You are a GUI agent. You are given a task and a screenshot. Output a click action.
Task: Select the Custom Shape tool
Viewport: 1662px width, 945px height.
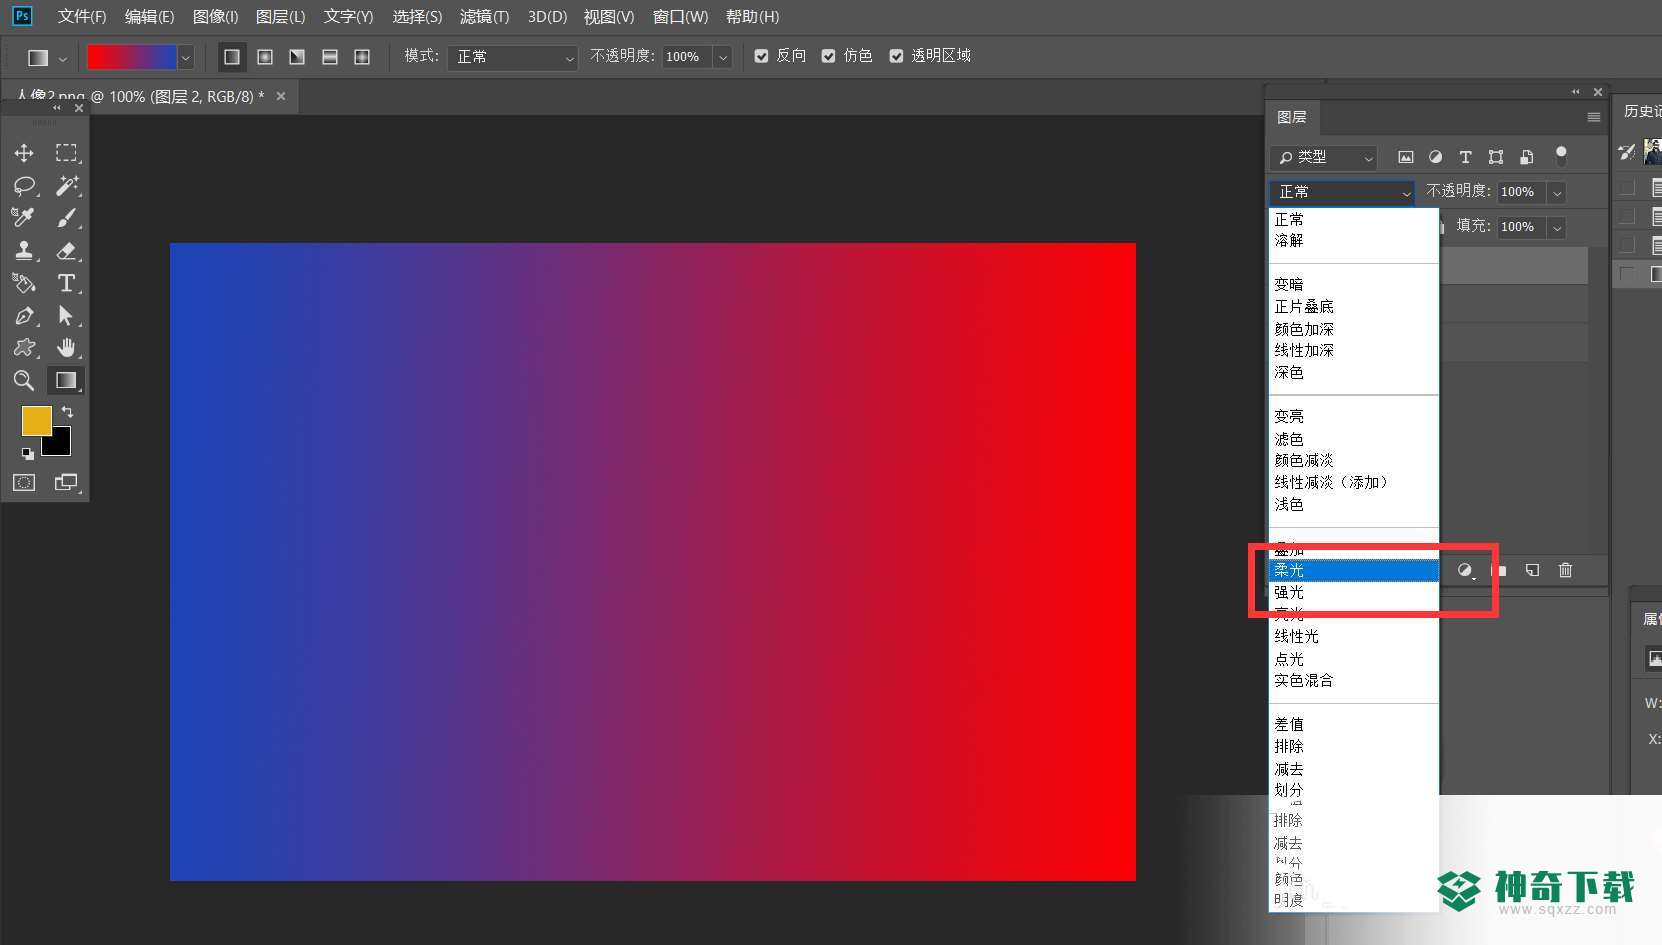tap(24, 348)
